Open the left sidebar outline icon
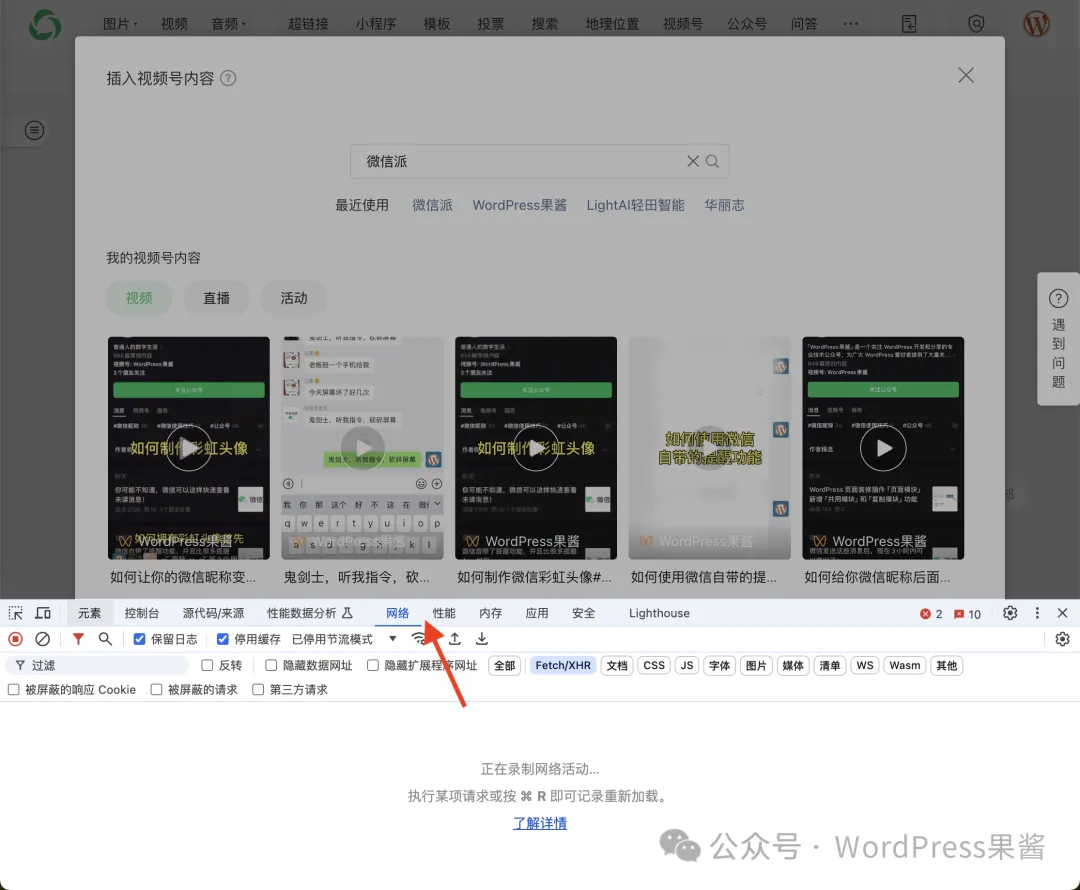Viewport: 1080px width, 890px height. 34,130
